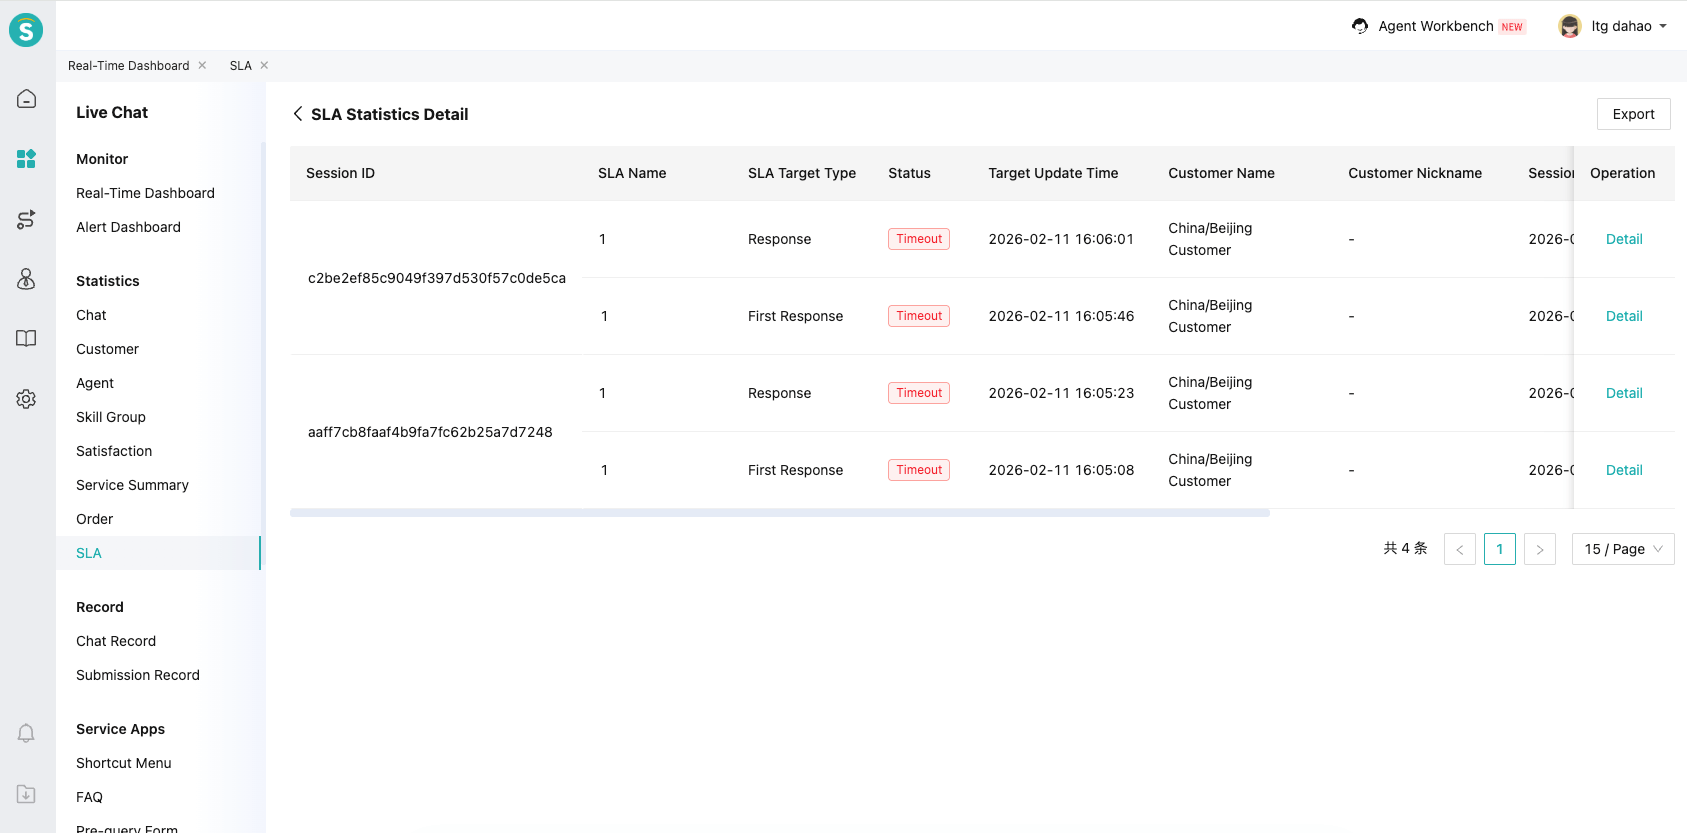Open Detail for the 16:06:01 Response row
The image size is (1687, 833).
(1623, 239)
